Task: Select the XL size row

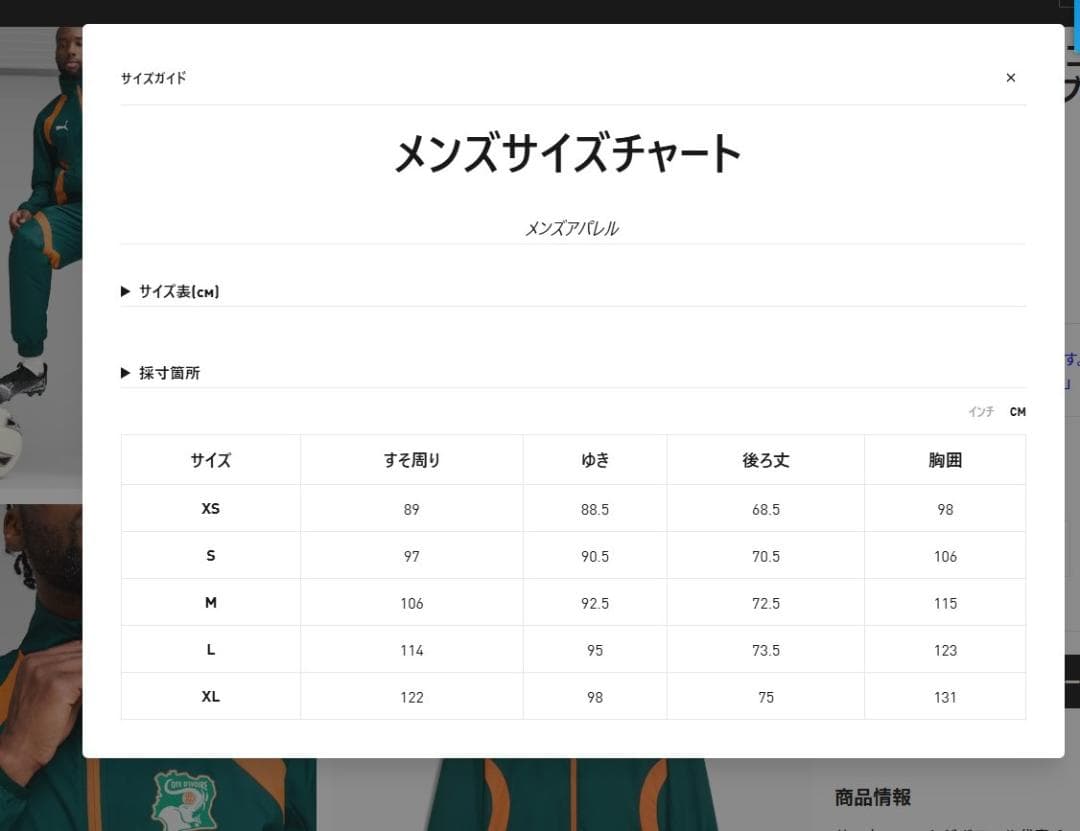Action: pos(210,696)
